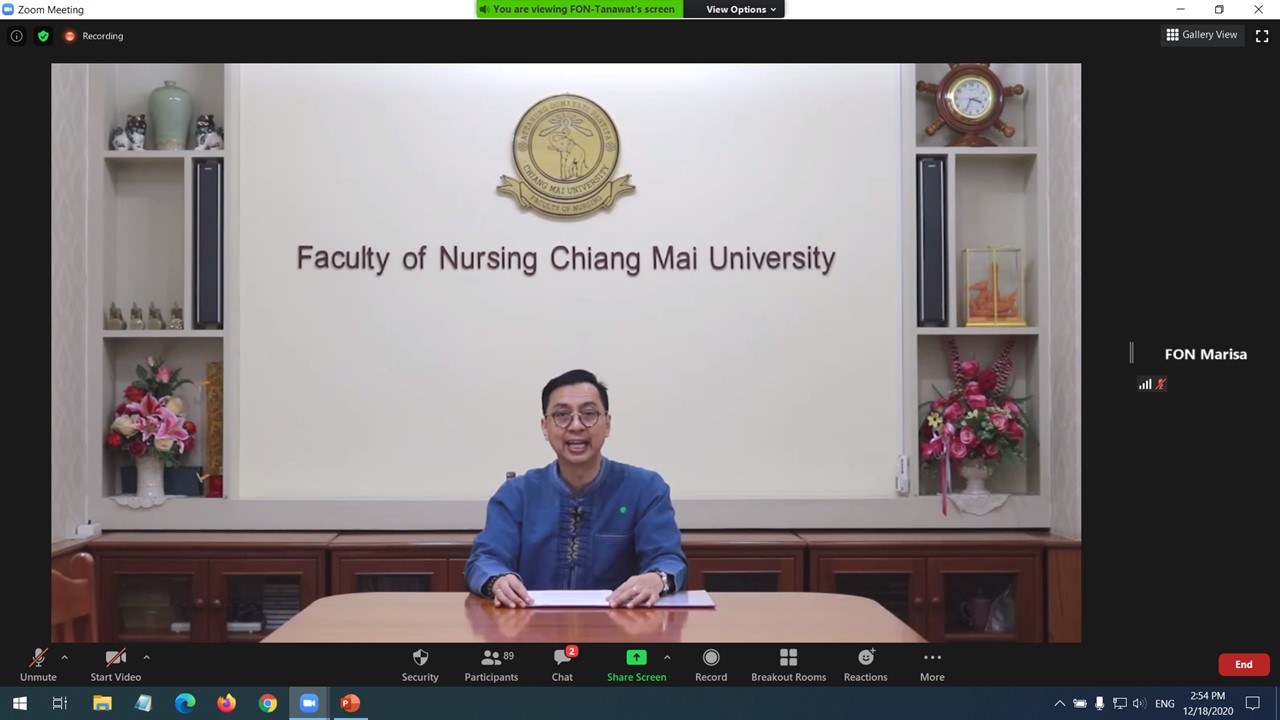The height and width of the screenshot is (720, 1280).
Task: Click the shared screen video area
Action: pyautogui.click(x=566, y=352)
